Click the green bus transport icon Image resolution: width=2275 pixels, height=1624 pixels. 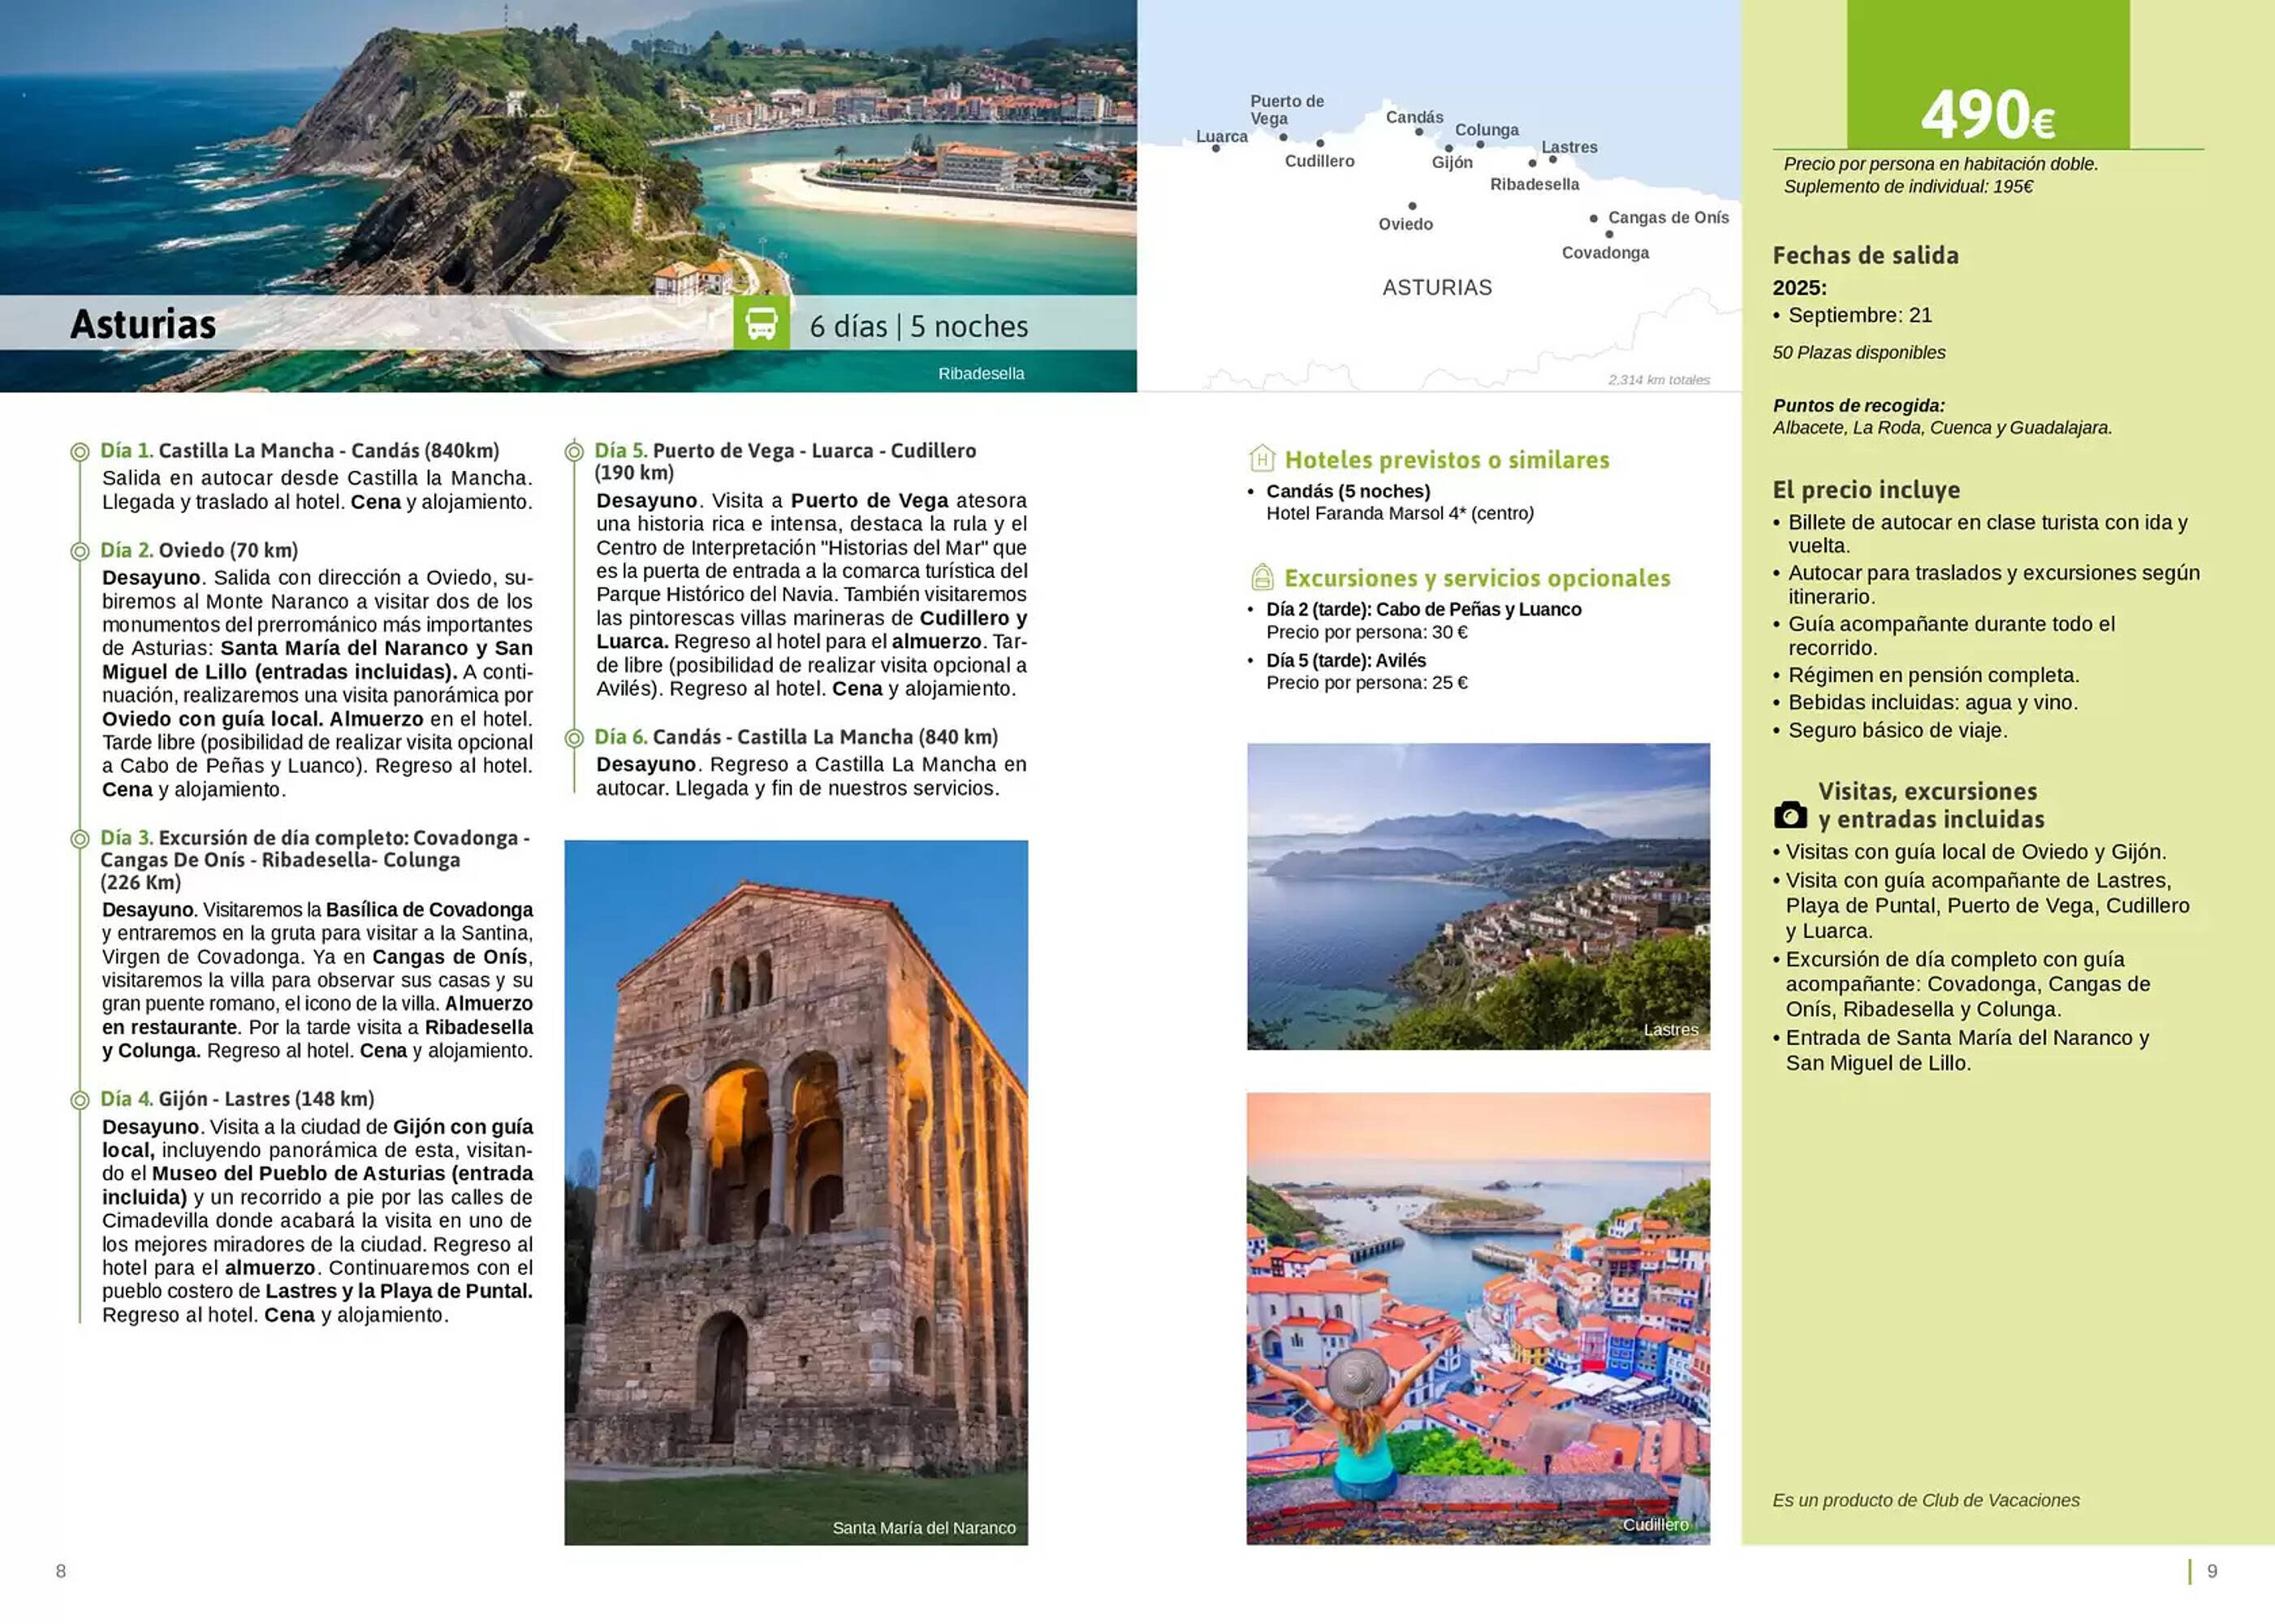coord(761,323)
